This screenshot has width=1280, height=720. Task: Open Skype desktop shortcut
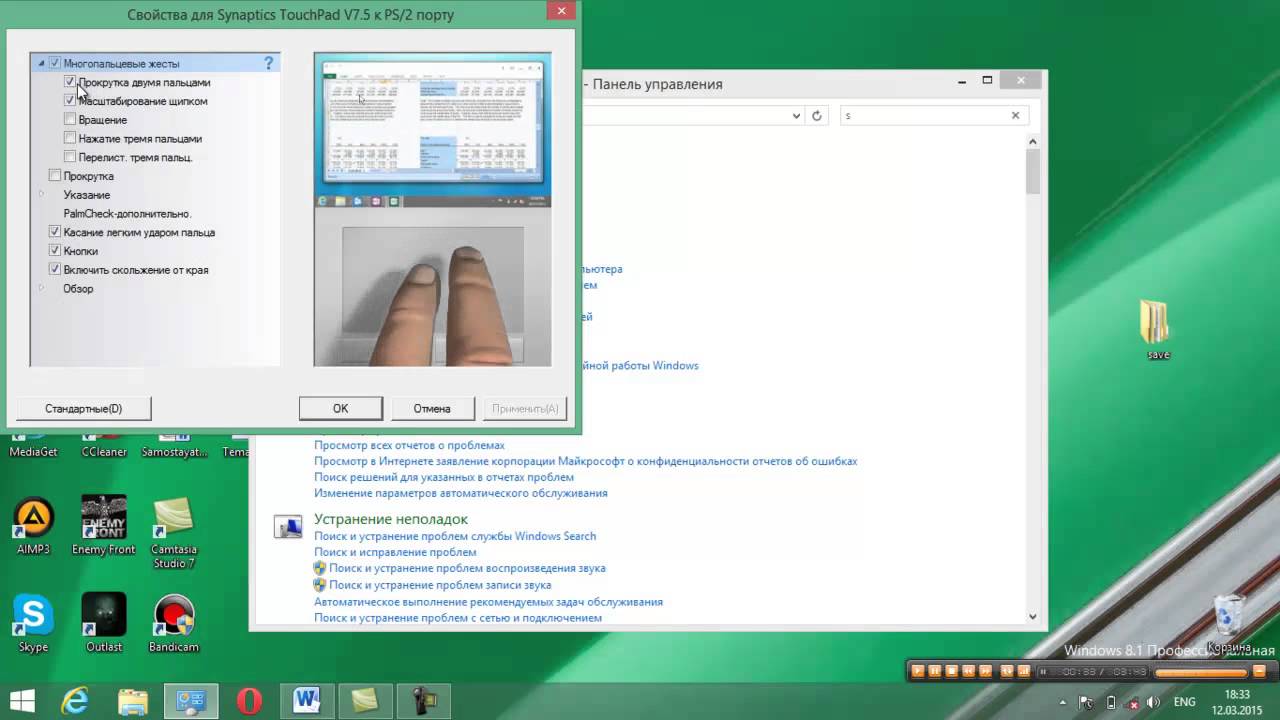[x=33, y=616]
